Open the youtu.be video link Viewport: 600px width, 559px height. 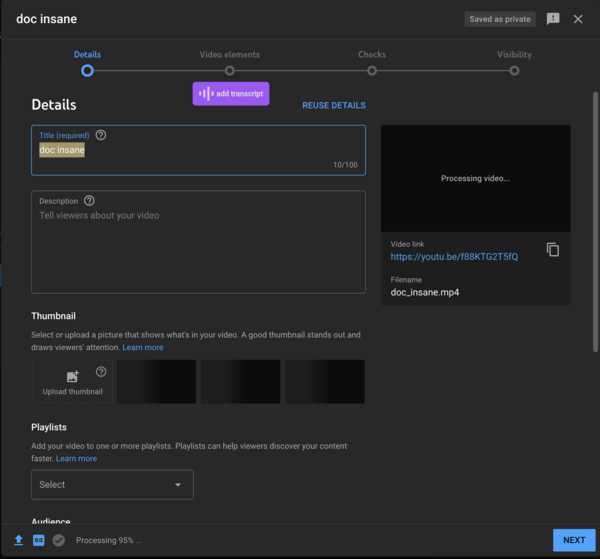pos(454,257)
